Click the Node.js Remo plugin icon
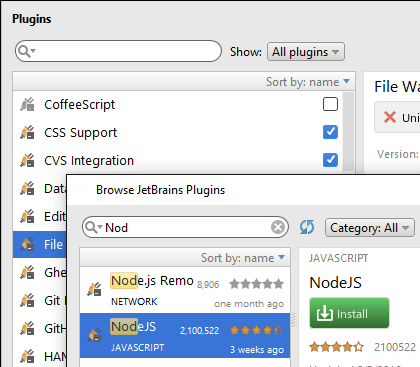420x367 pixels. (94, 289)
